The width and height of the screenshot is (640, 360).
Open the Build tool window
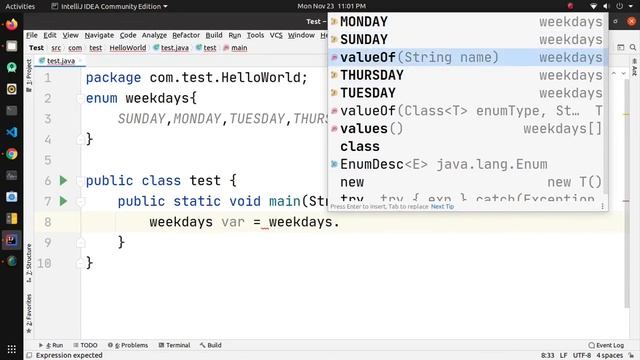[211, 345]
